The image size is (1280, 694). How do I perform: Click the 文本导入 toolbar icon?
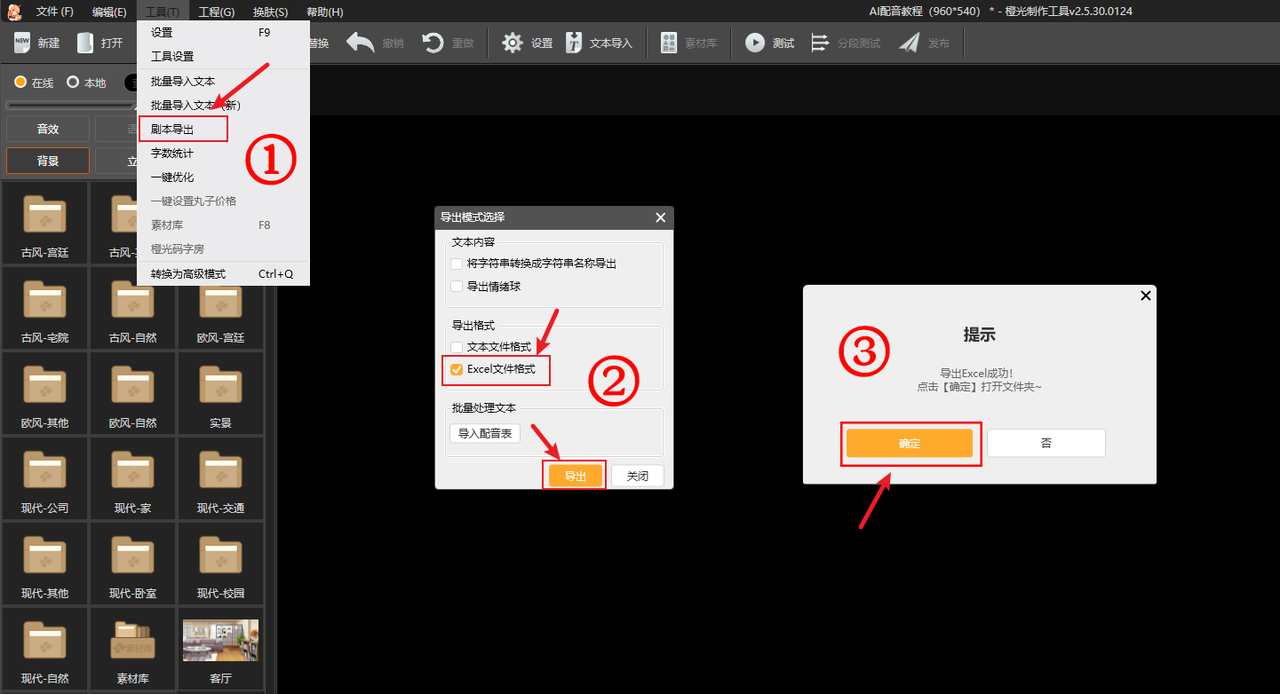pyautogui.click(x=575, y=43)
